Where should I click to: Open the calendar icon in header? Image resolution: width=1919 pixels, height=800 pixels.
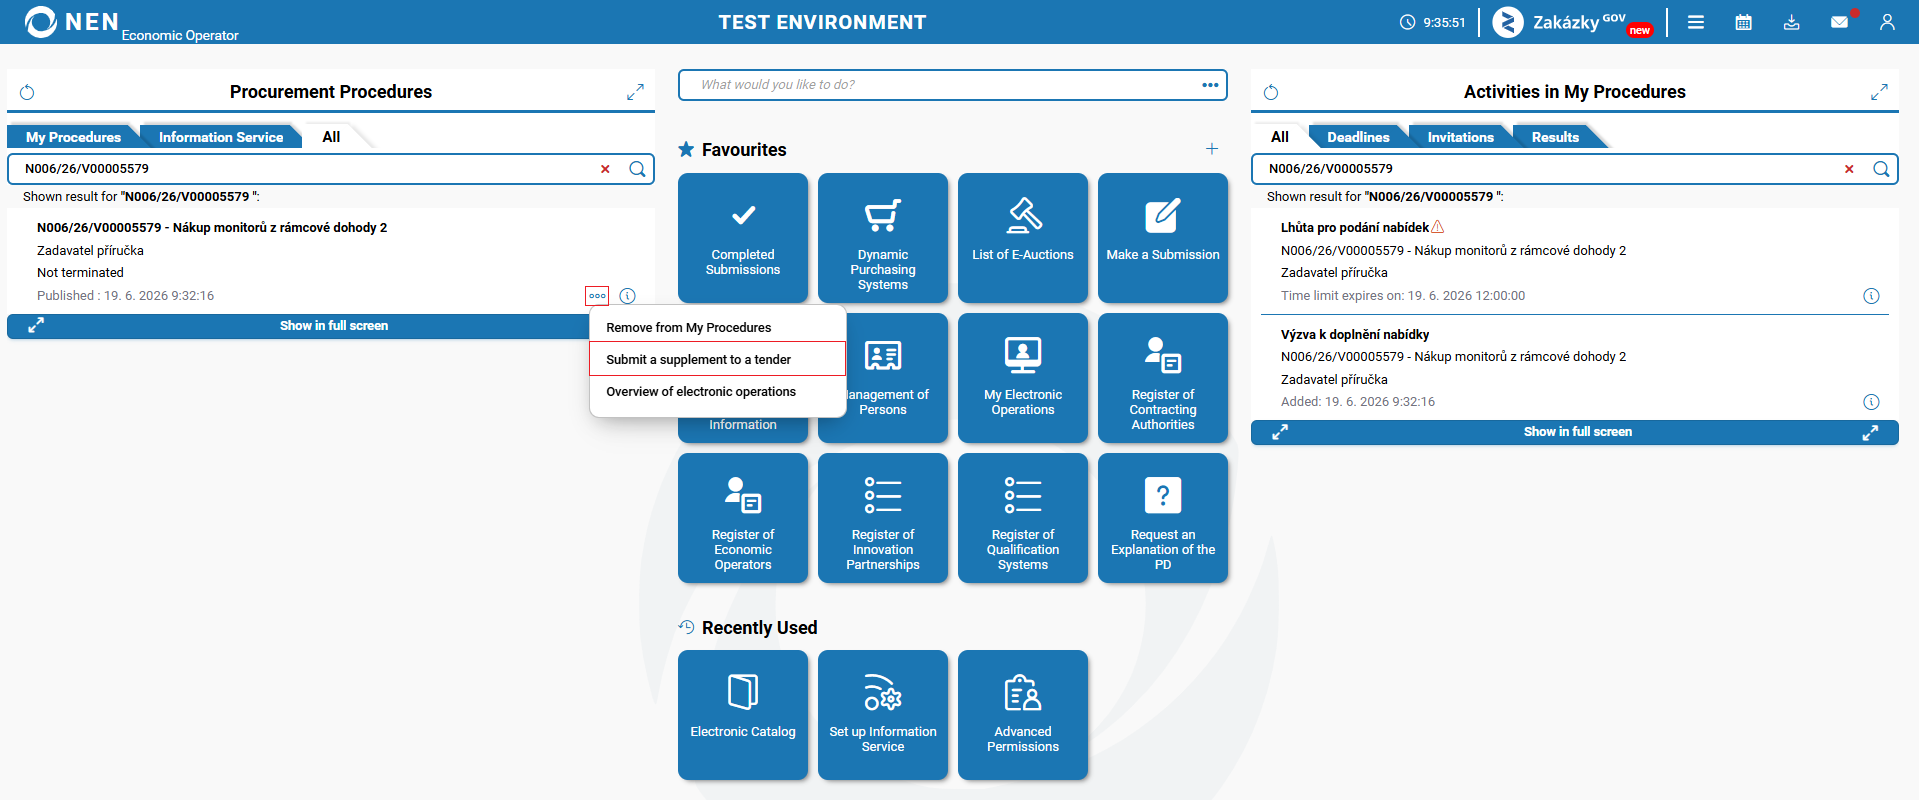1744,22
